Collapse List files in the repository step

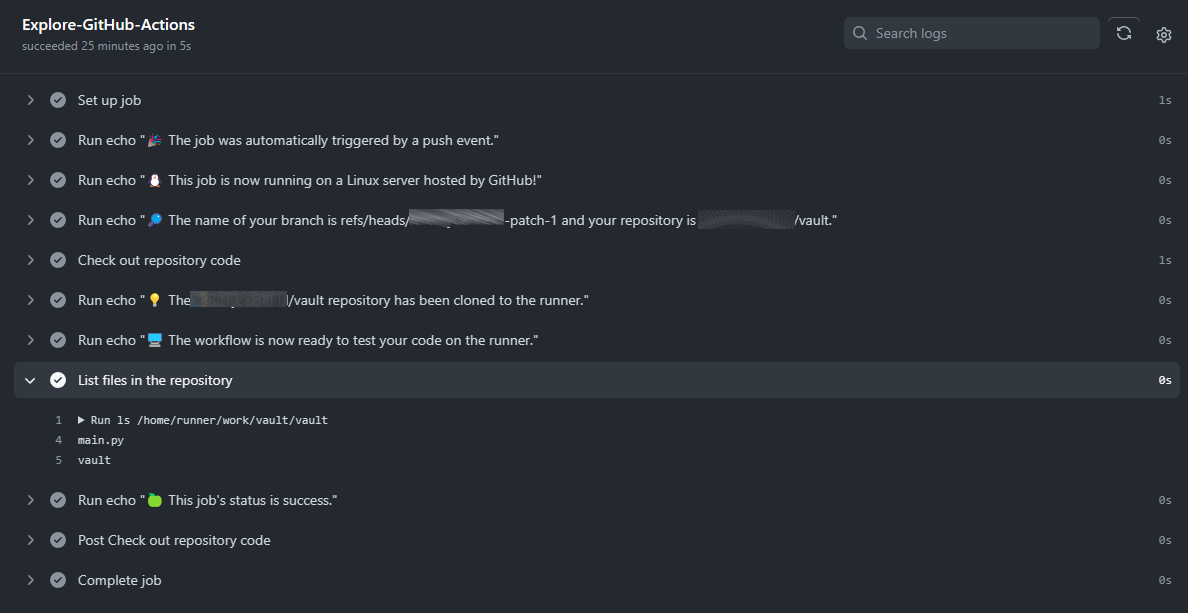(30, 380)
